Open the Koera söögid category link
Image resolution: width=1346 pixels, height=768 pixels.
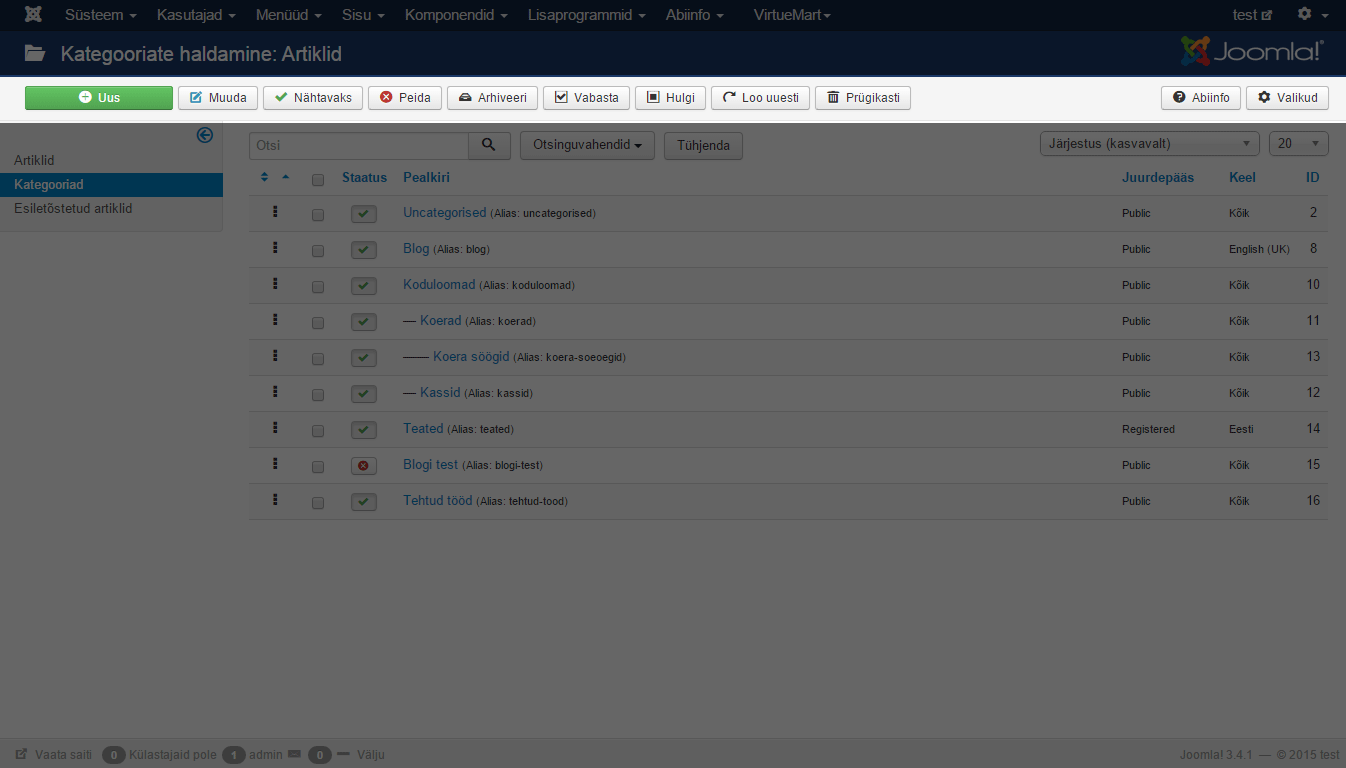click(x=471, y=356)
